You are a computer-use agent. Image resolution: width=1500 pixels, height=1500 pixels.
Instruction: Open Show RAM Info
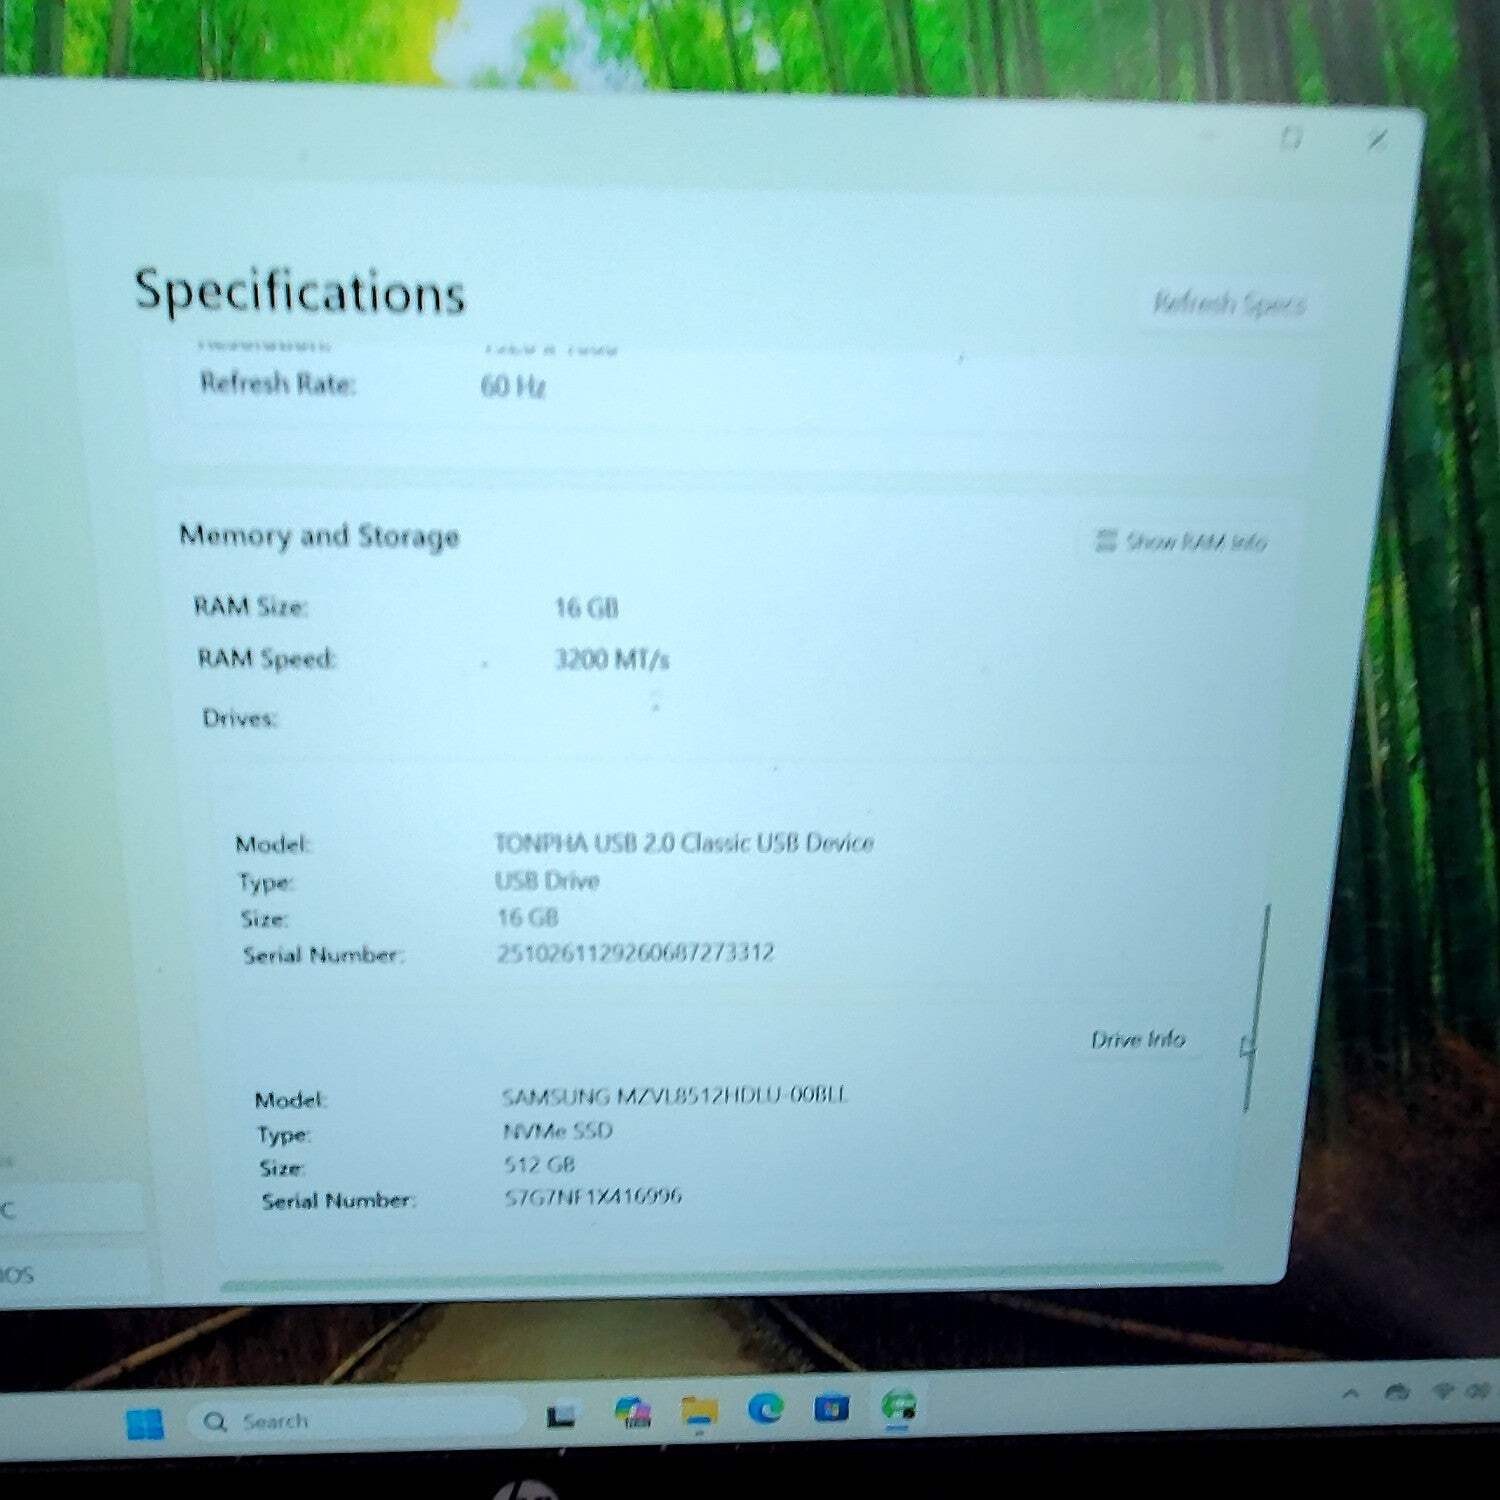(x=1181, y=541)
